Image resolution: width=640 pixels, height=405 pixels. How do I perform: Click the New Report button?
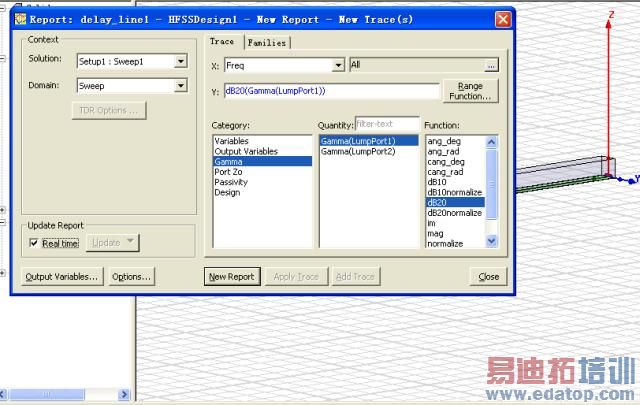(232, 277)
